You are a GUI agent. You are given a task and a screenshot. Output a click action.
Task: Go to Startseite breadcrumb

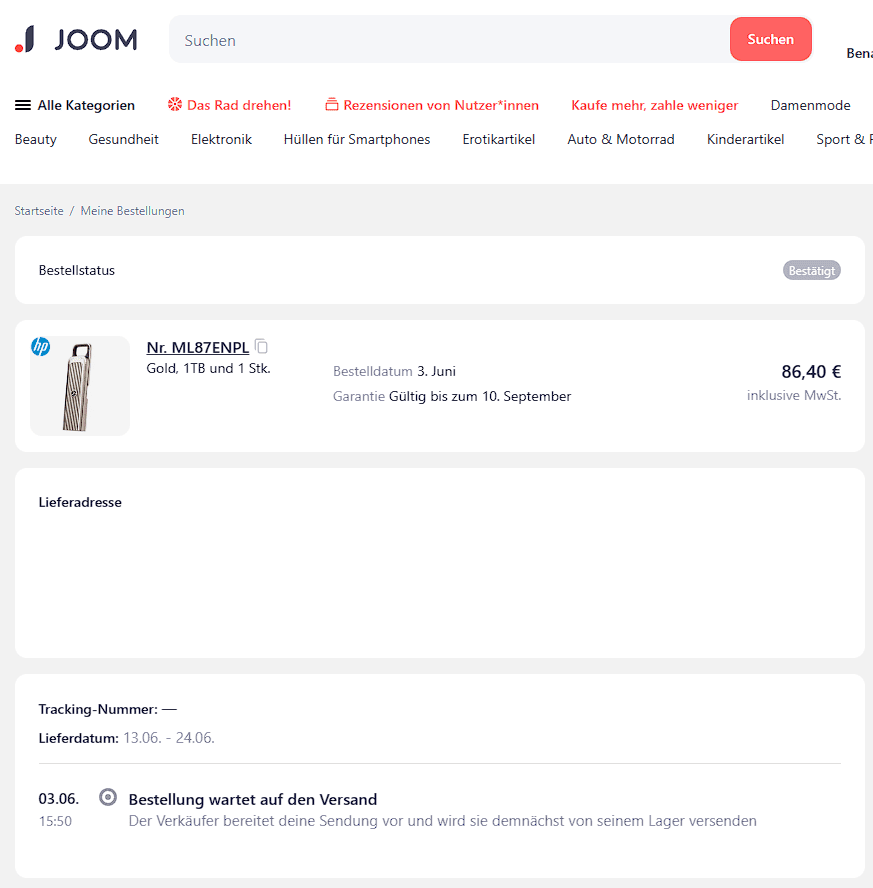coord(39,211)
